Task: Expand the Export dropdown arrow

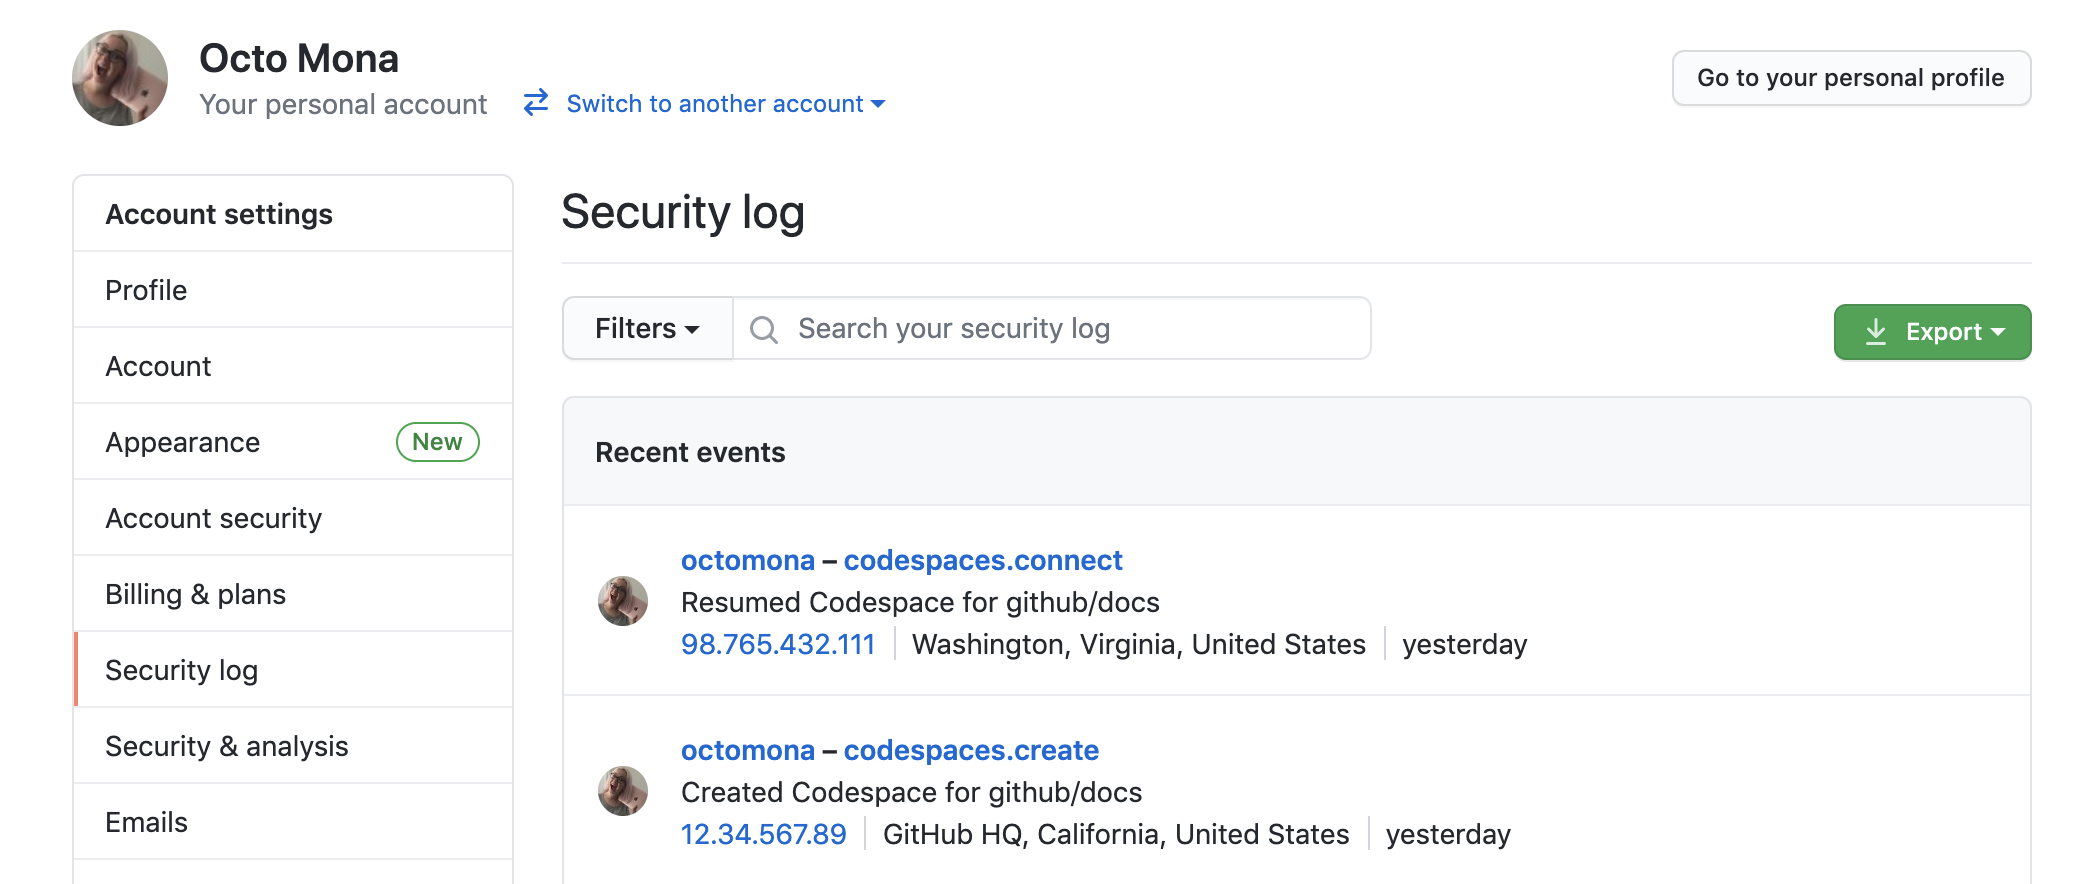Action: click(x=2000, y=332)
